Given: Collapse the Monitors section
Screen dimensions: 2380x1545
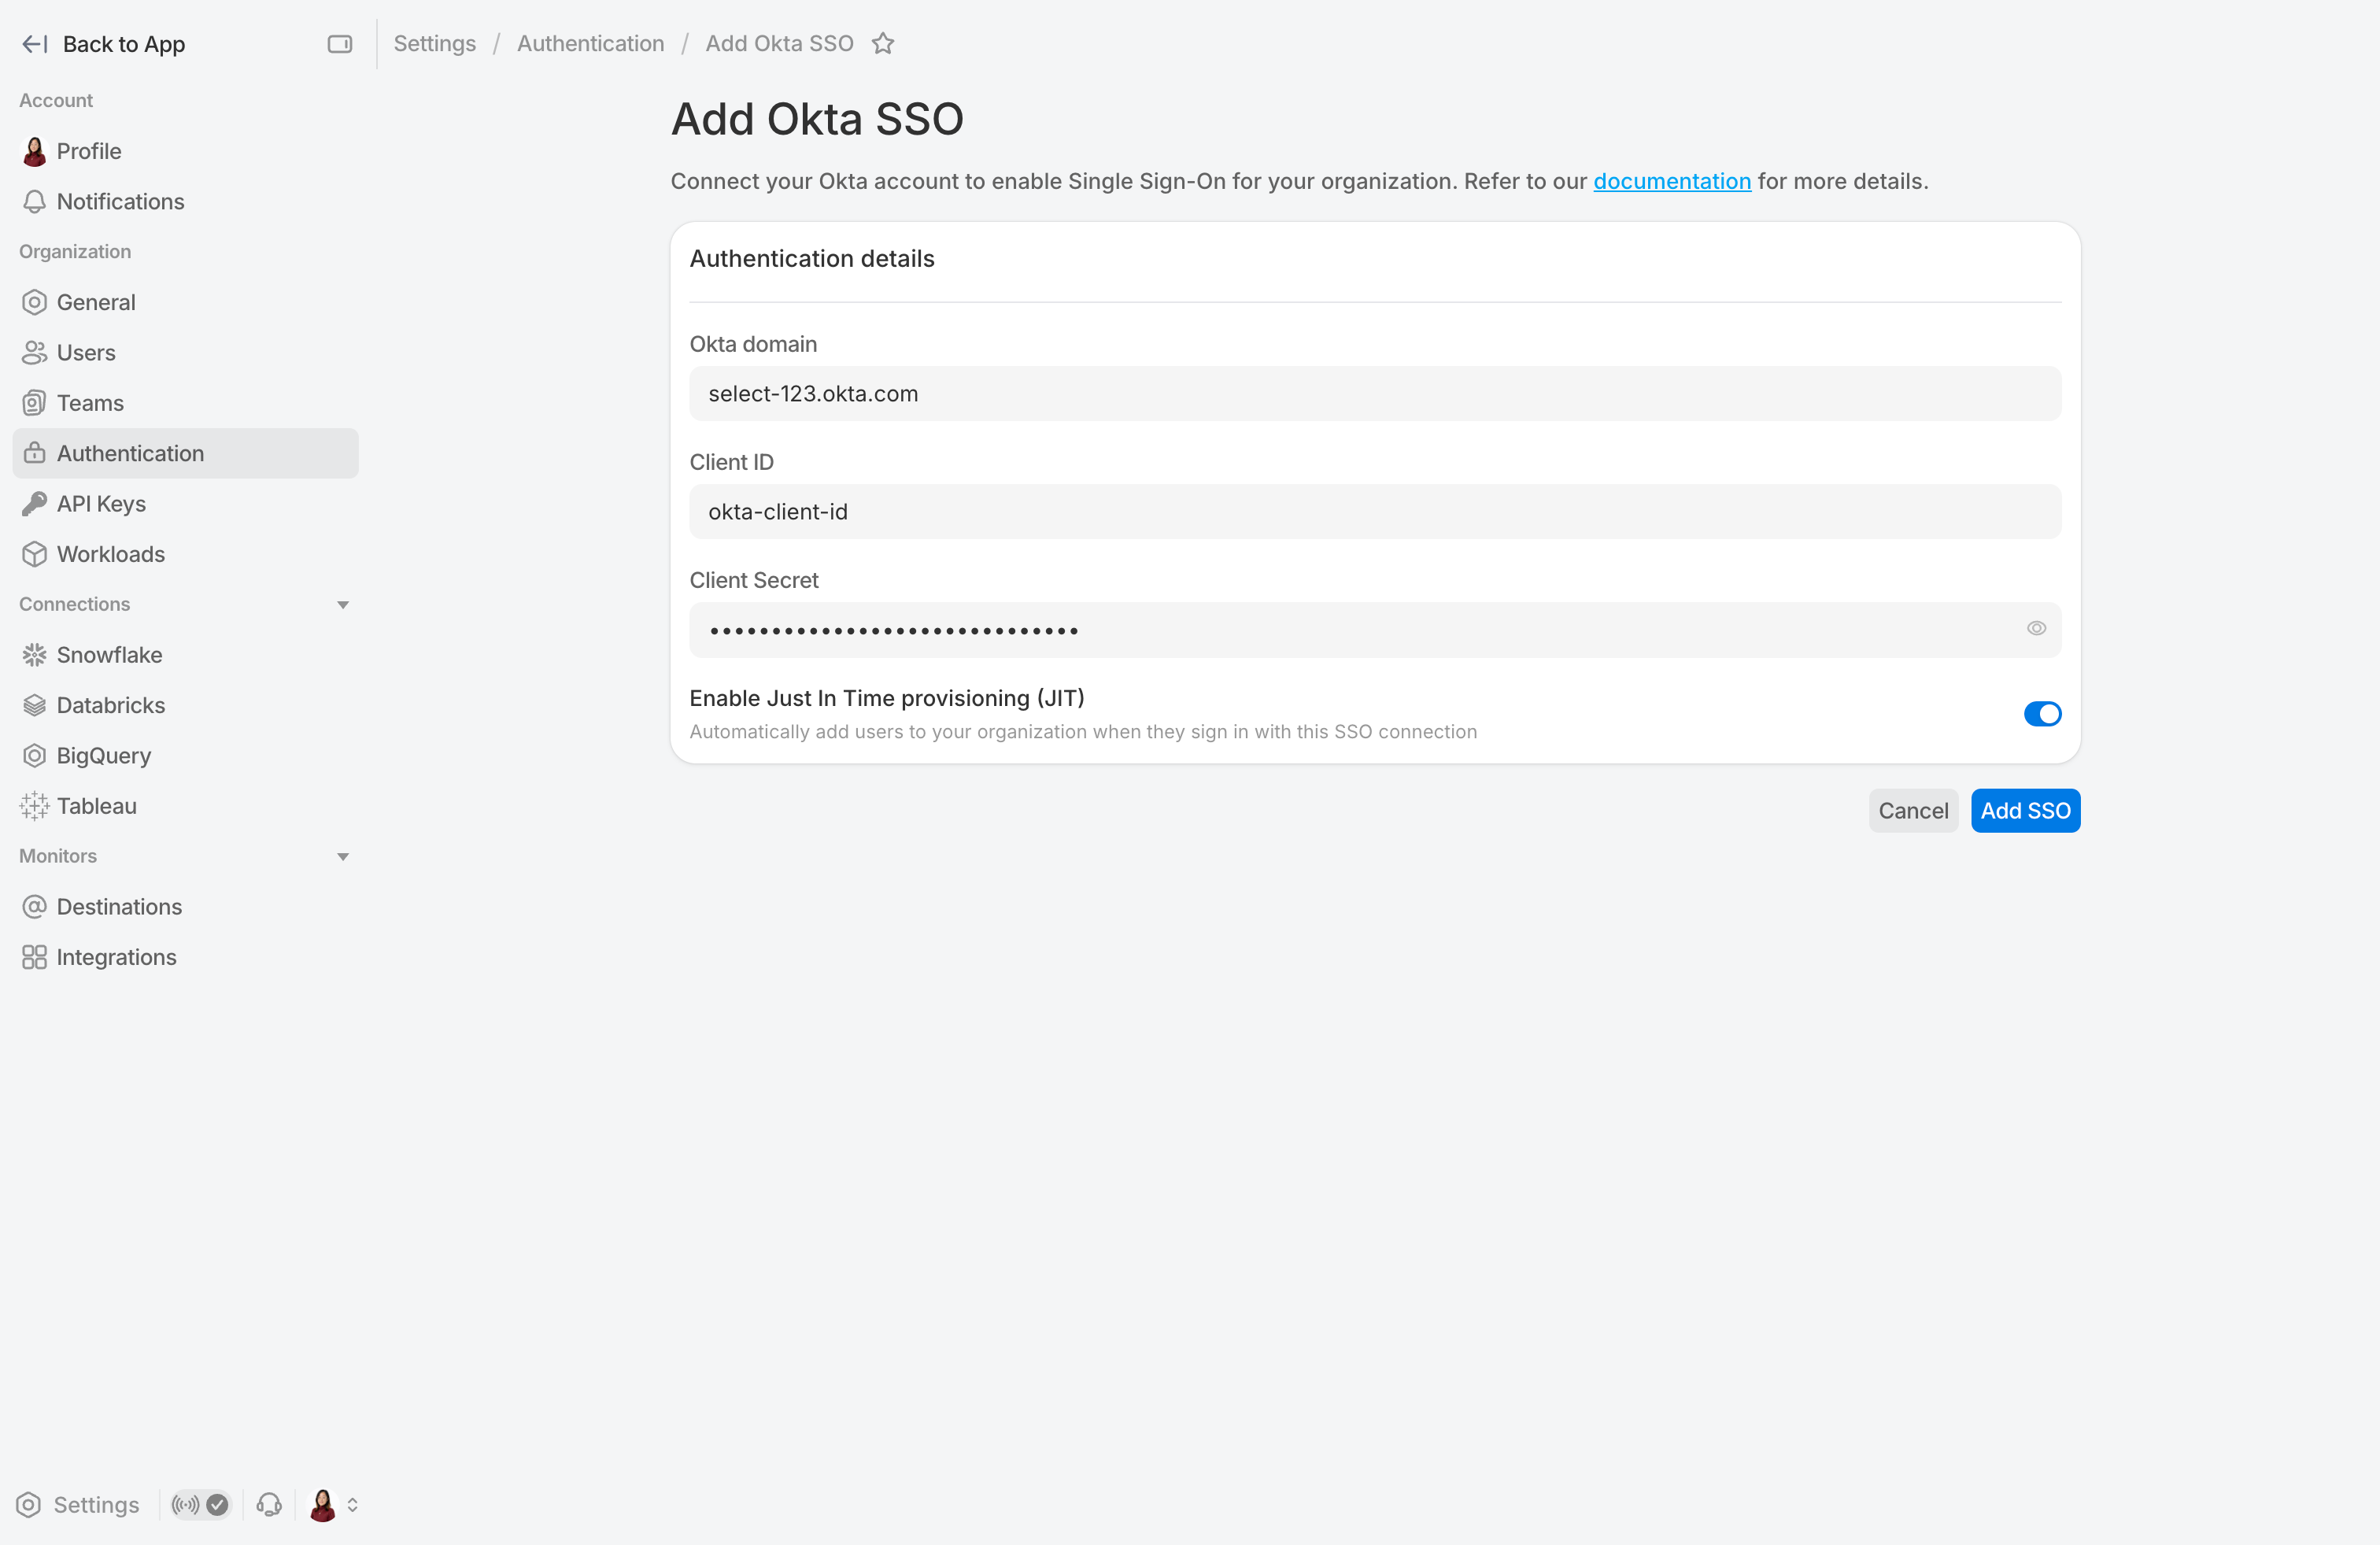Looking at the screenshot, I should coord(343,857).
